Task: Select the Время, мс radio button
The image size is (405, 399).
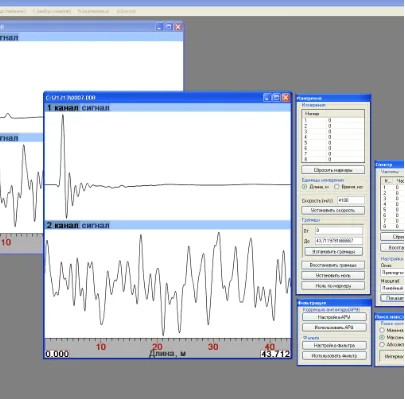Action: (x=337, y=187)
